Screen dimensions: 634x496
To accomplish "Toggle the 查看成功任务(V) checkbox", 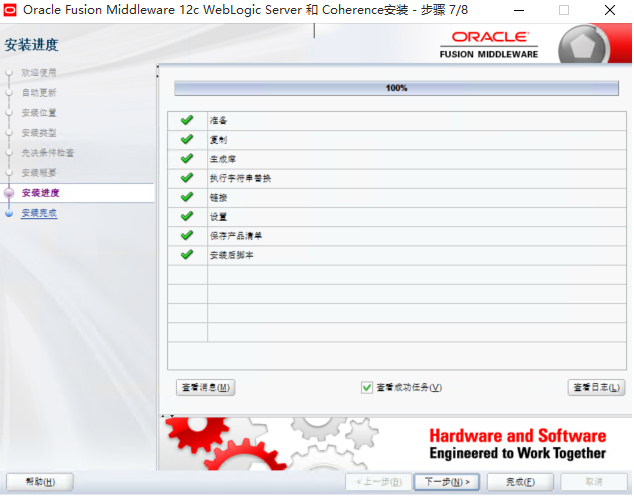I will tap(367, 388).
